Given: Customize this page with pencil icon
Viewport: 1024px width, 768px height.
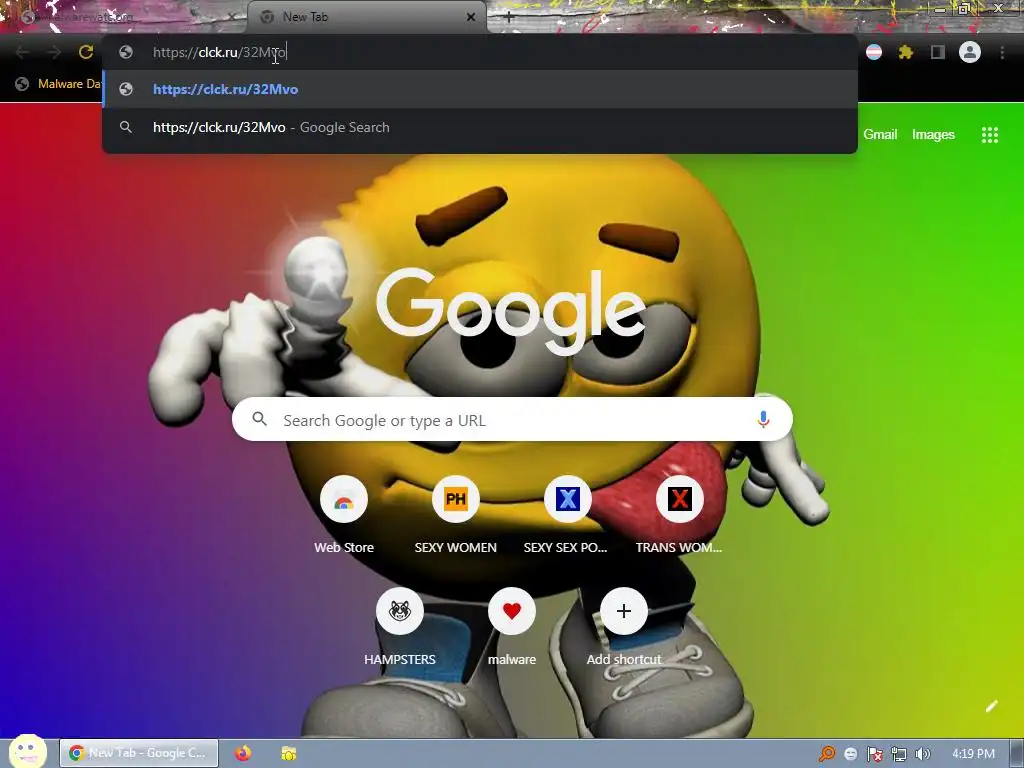Looking at the screenshot, I should click(x=991, y=706).
